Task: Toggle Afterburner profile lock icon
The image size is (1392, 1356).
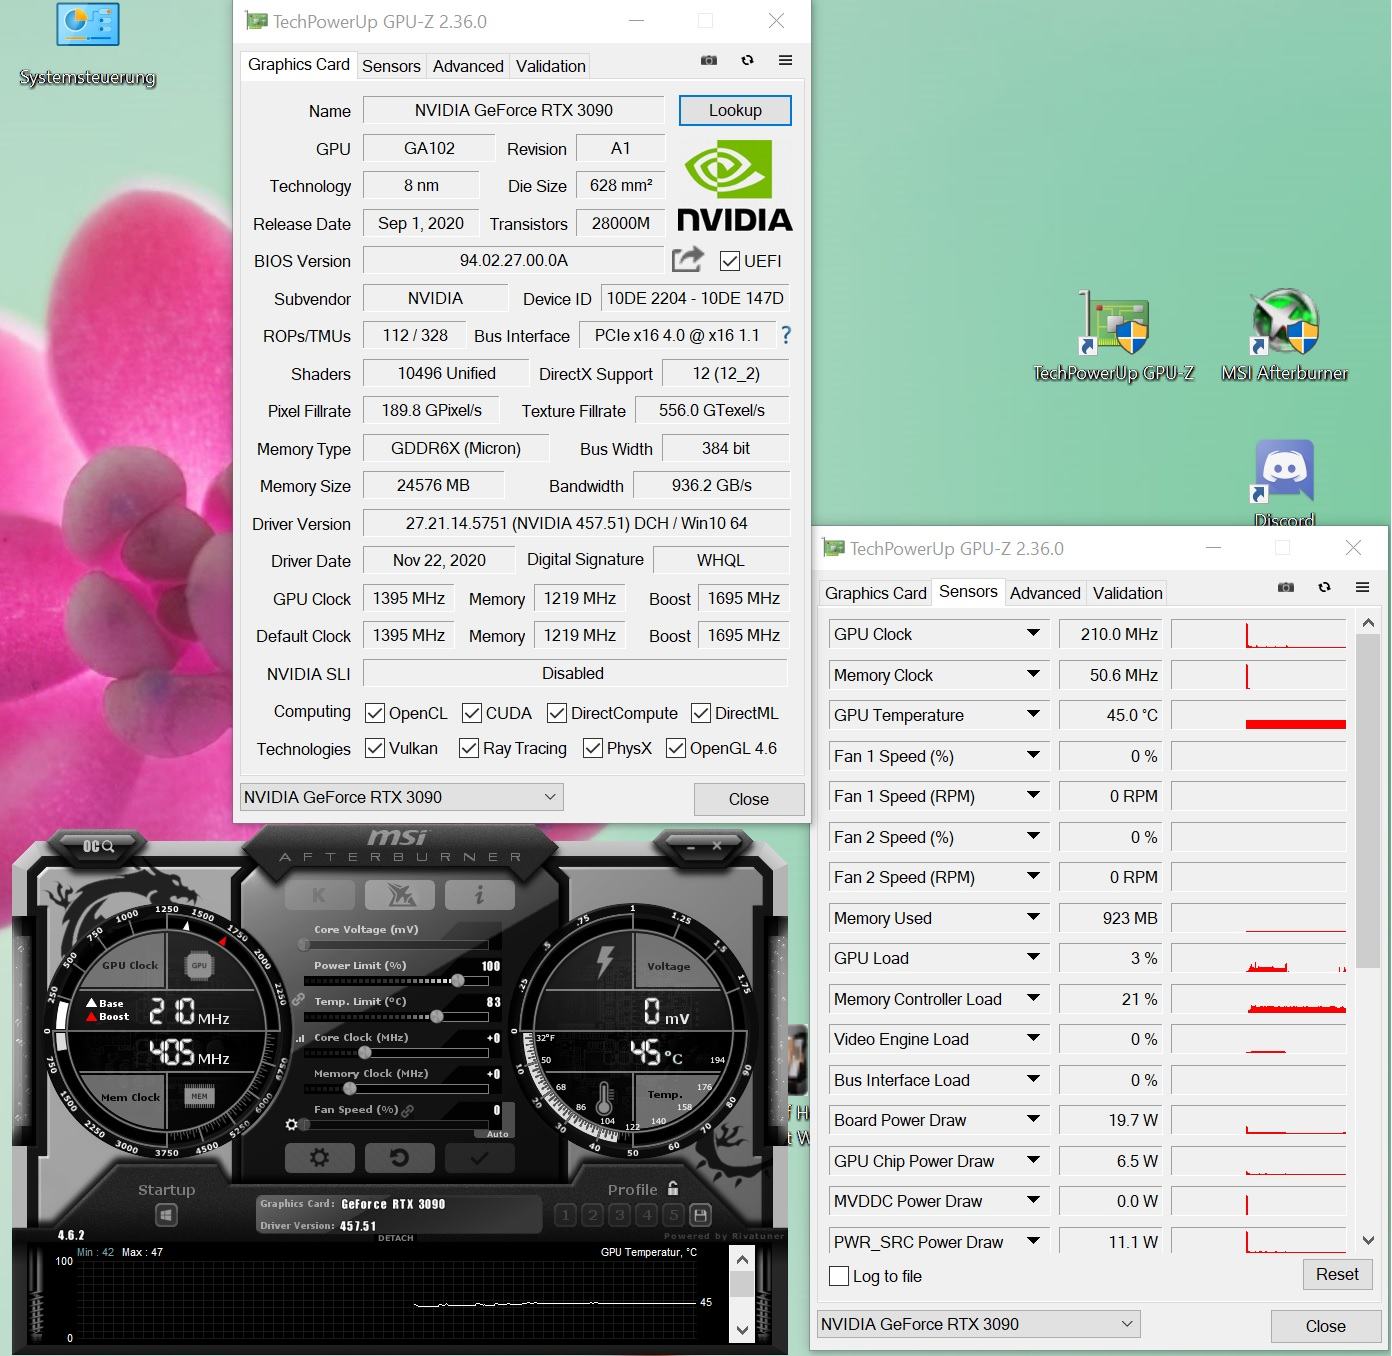Action: (x=673, y=1188)
